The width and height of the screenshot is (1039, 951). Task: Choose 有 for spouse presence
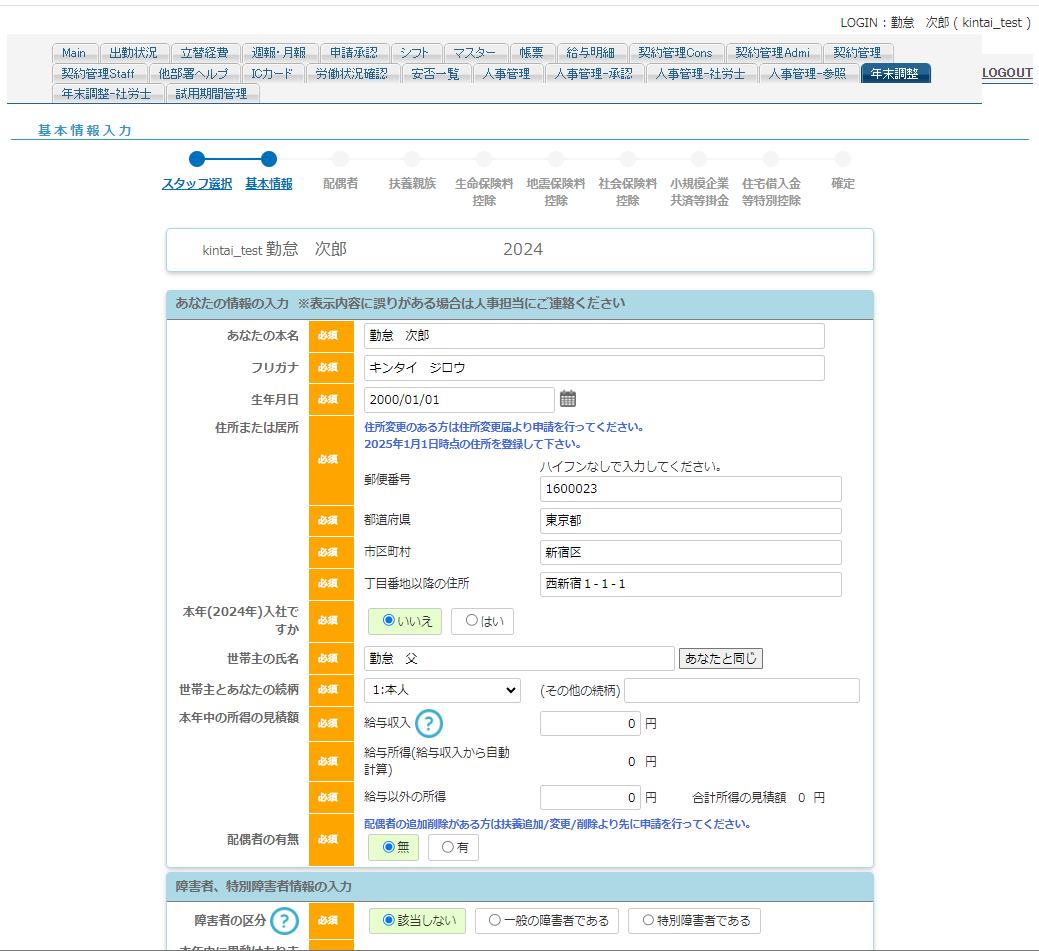[453, 847]
